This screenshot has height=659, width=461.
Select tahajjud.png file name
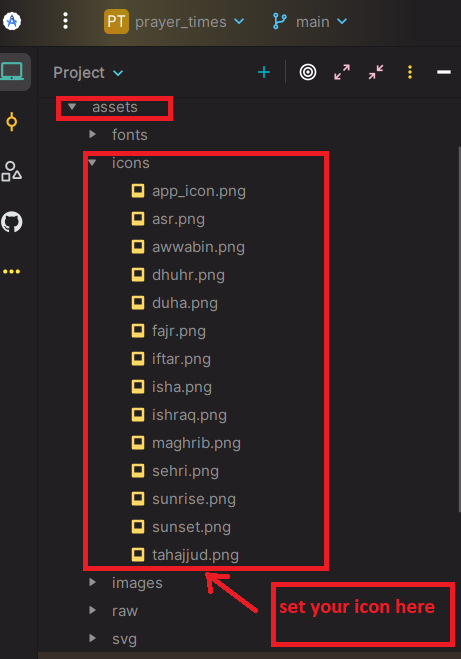(x=195, y=555)
